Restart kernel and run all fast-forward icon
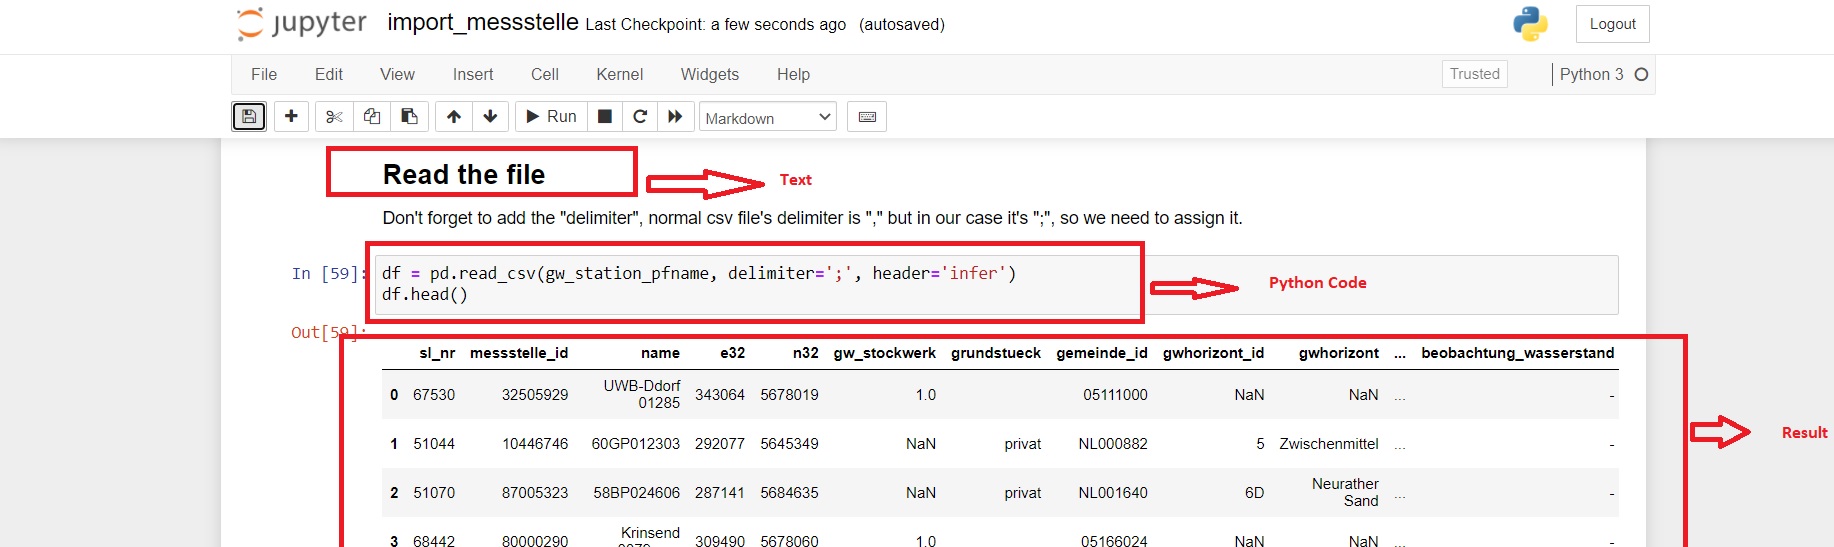Image resolution: width=1834 pixels, height=547 pixels. click(675, 117)
